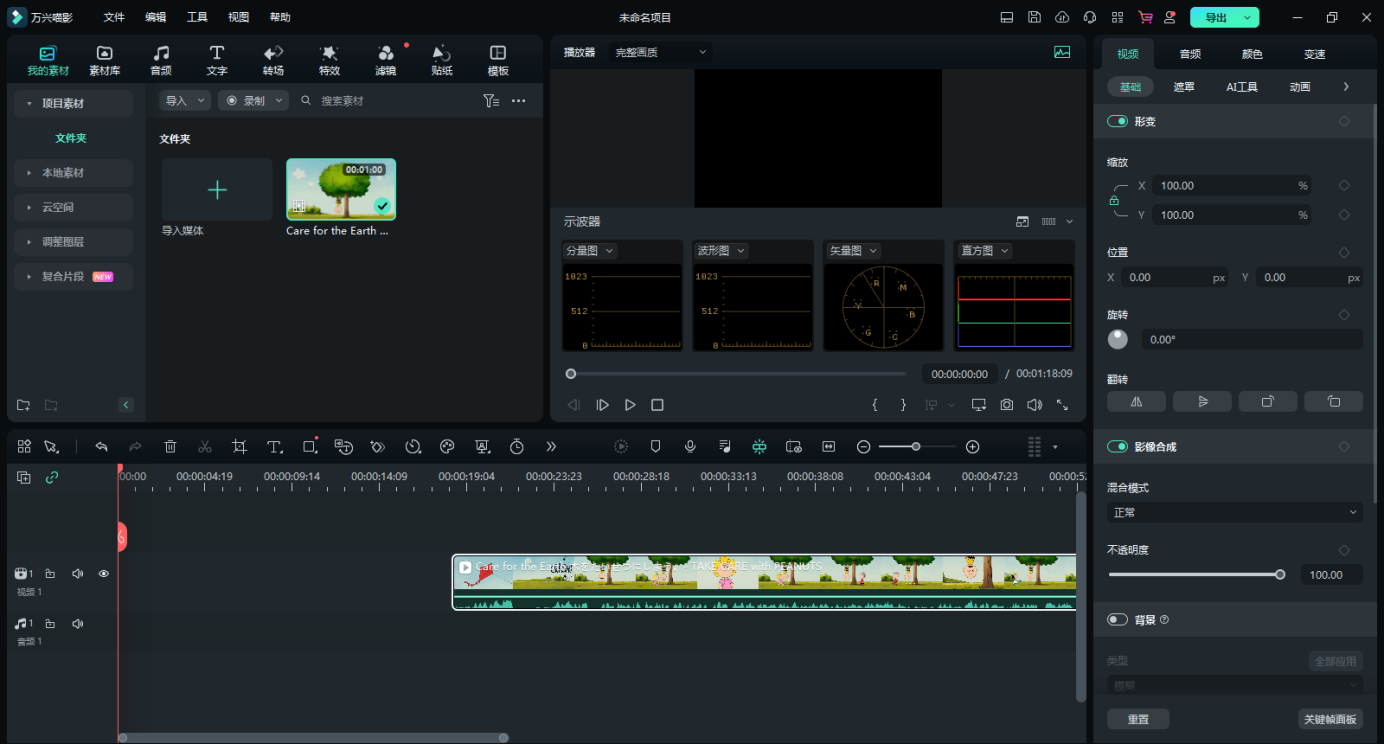
Task: Click the delete trash icon in timeline toolbar
Action: [170, 447]
